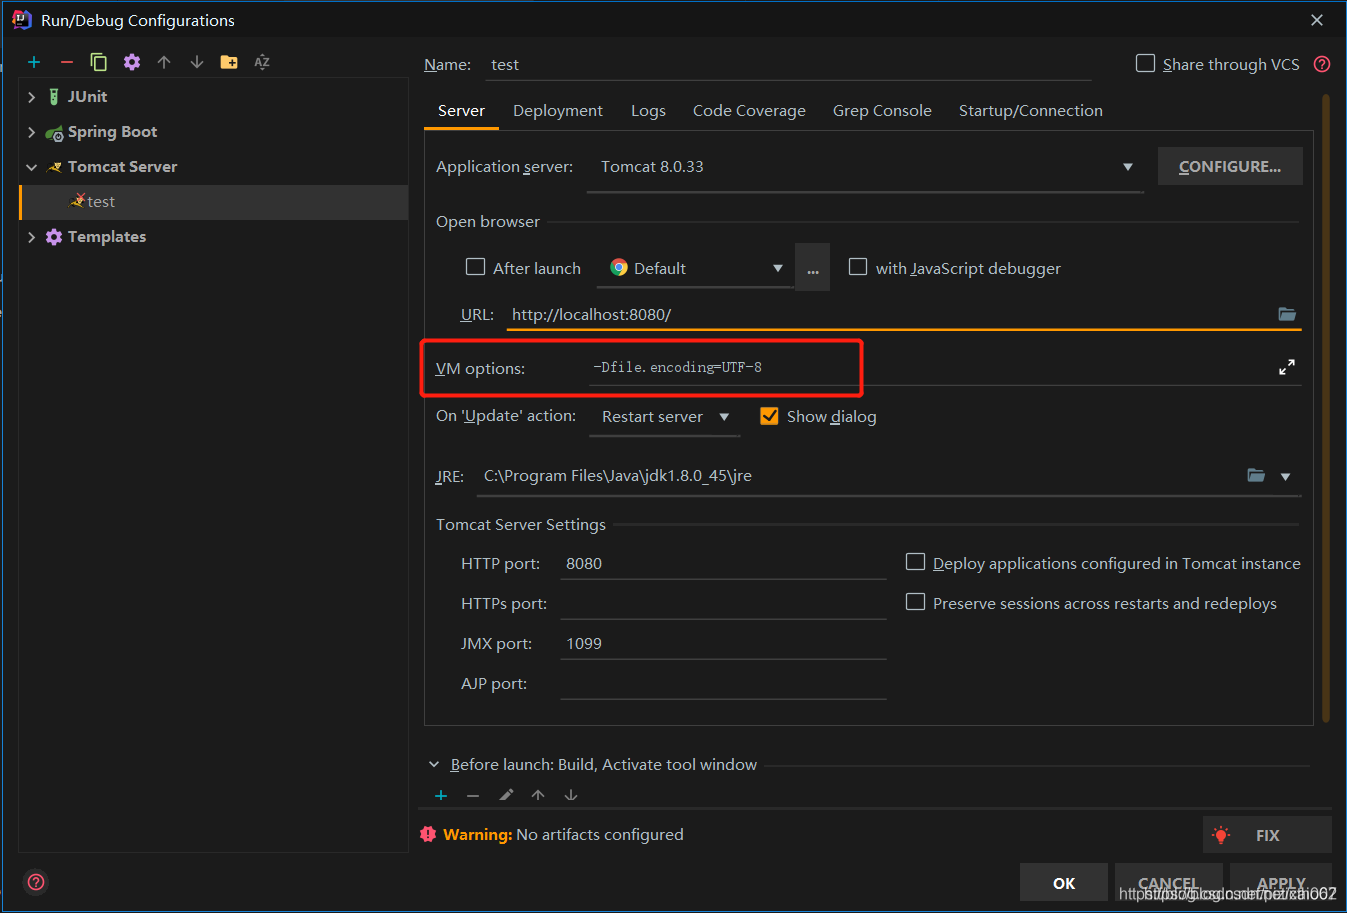Switch to the Grep Console tab
Image resolution: width=1347 pixels, height=913 pixels.
[882, 111]
